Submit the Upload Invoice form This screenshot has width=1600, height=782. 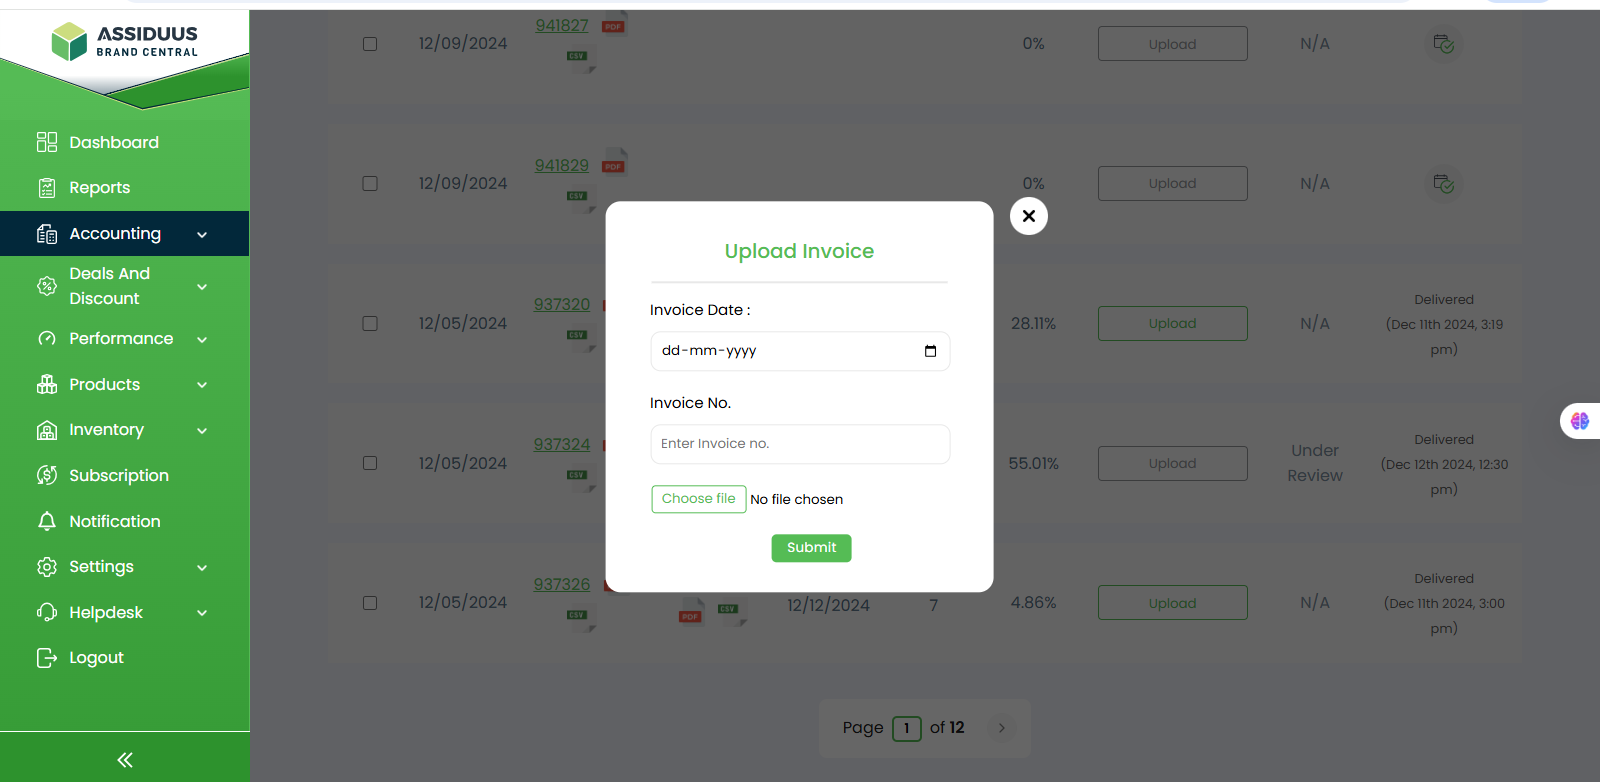click(x=811, y=548)
